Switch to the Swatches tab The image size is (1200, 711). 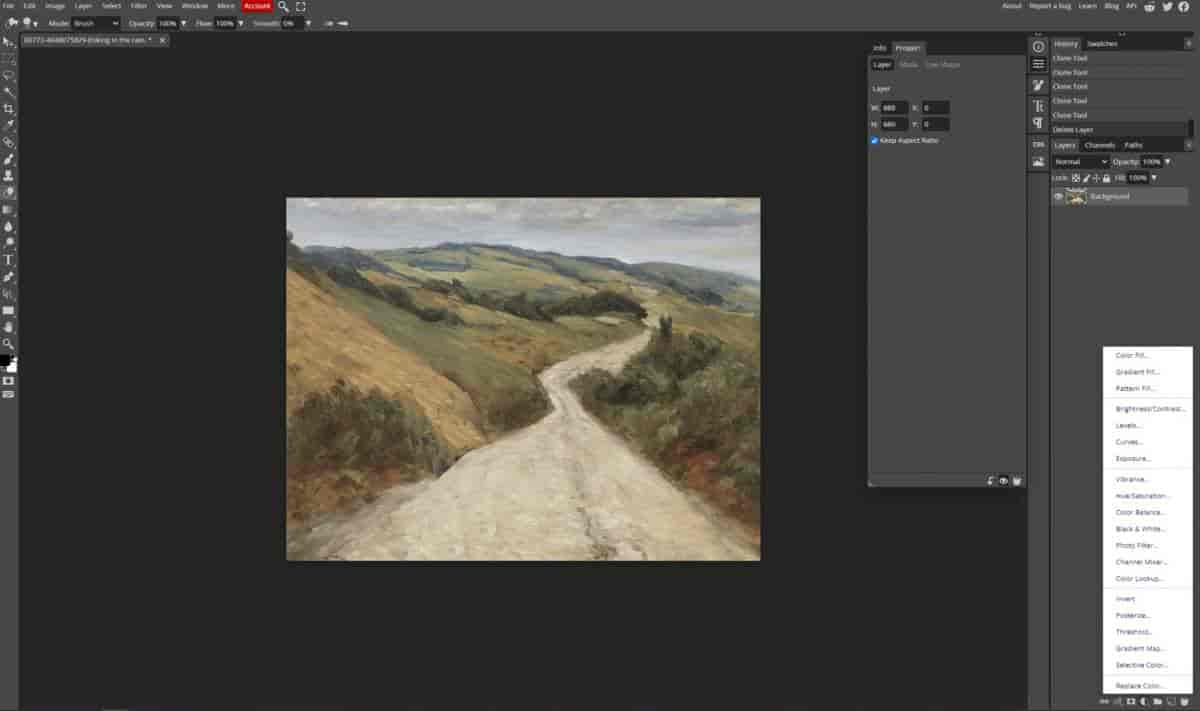(x=1102, y=44)
